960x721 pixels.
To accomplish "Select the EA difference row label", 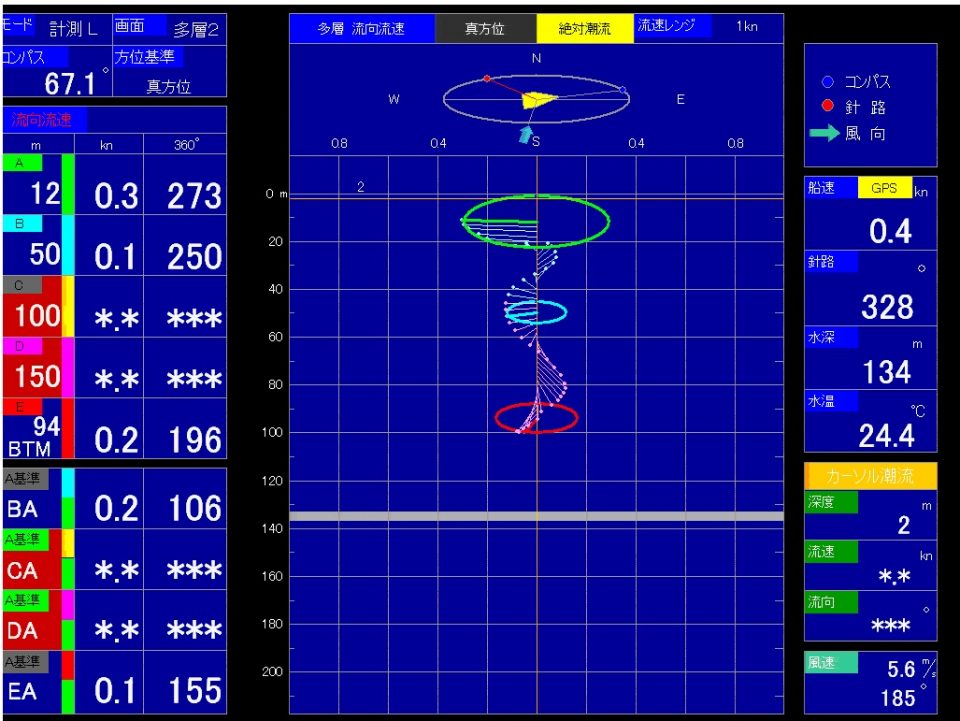I will coord(22,692).
